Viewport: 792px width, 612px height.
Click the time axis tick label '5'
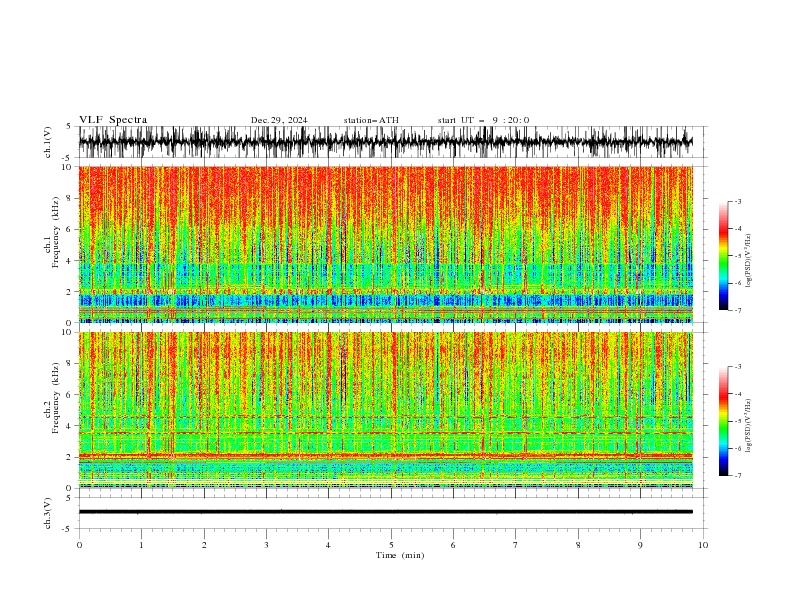(x=391, y=545)
